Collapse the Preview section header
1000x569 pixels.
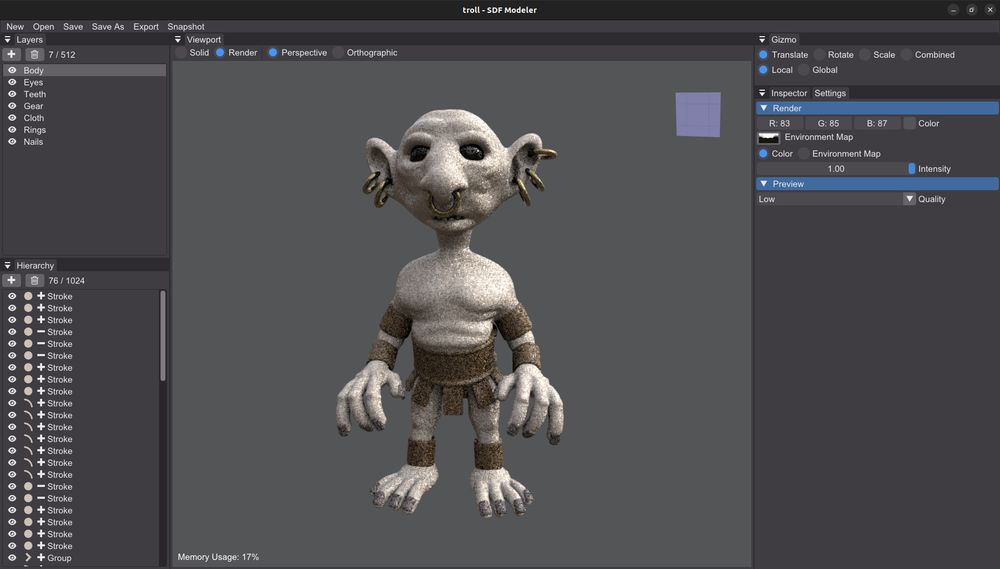[877, 184]
